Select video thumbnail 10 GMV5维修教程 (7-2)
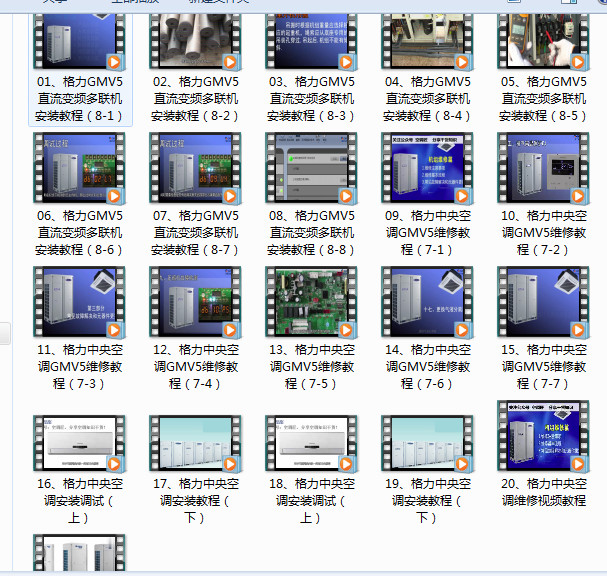This screenshot has width=607, height=576. click(544, 168)
